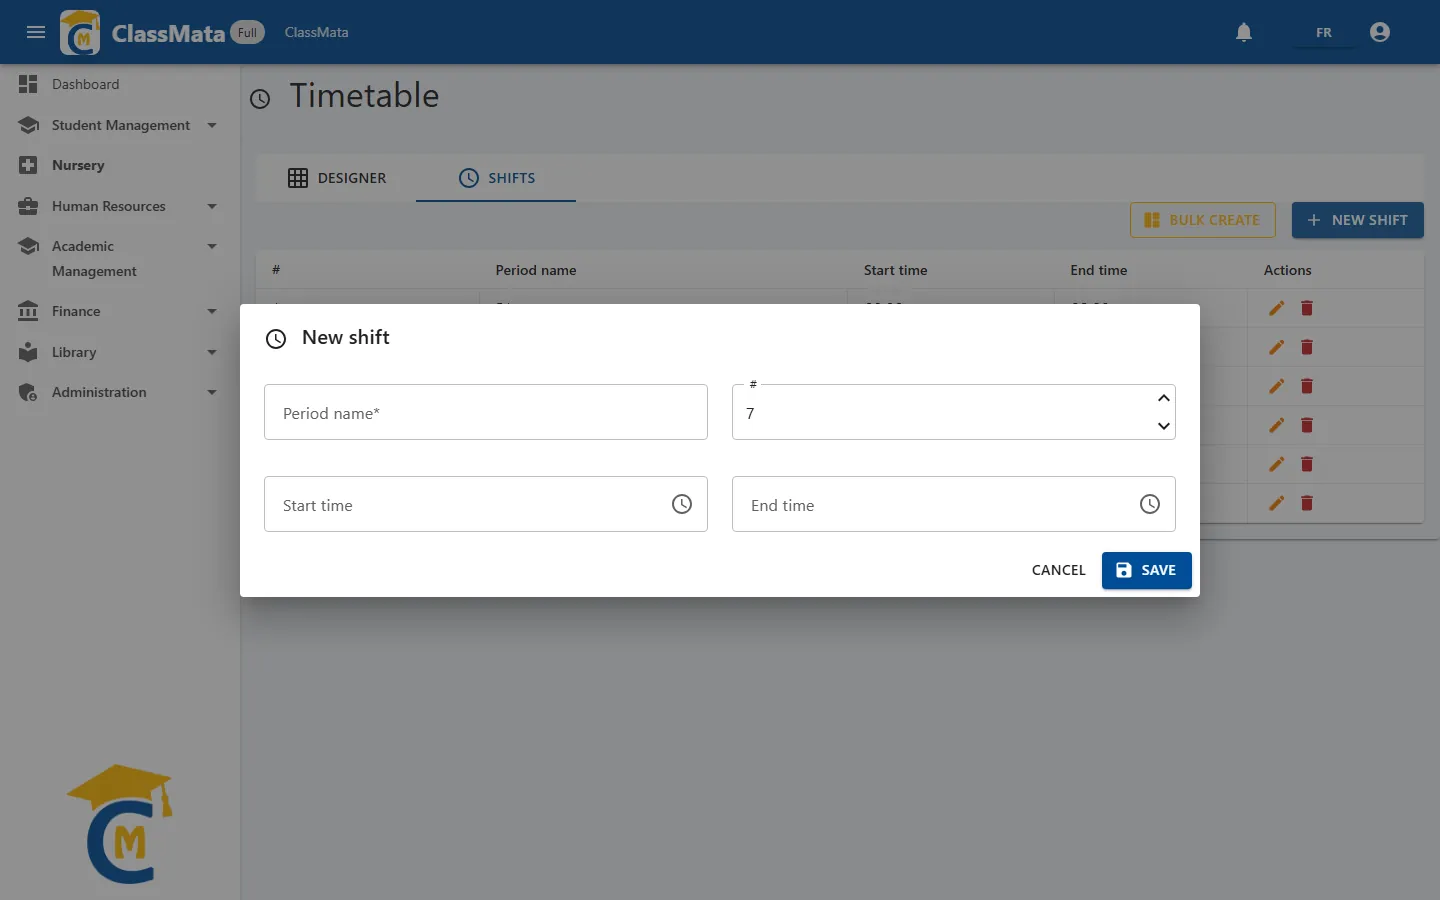Click the last row's delete trash icon
Viewport: 1440px width, 900px height.
click(x=1307, y=503)
